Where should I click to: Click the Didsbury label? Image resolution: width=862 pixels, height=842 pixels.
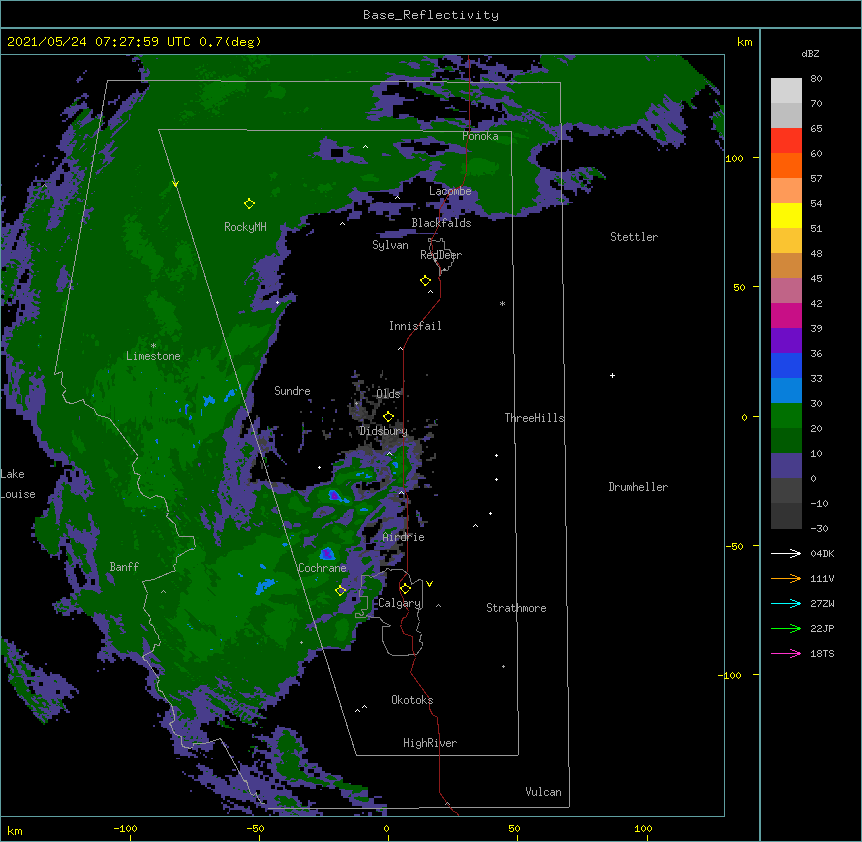[383, 431]
